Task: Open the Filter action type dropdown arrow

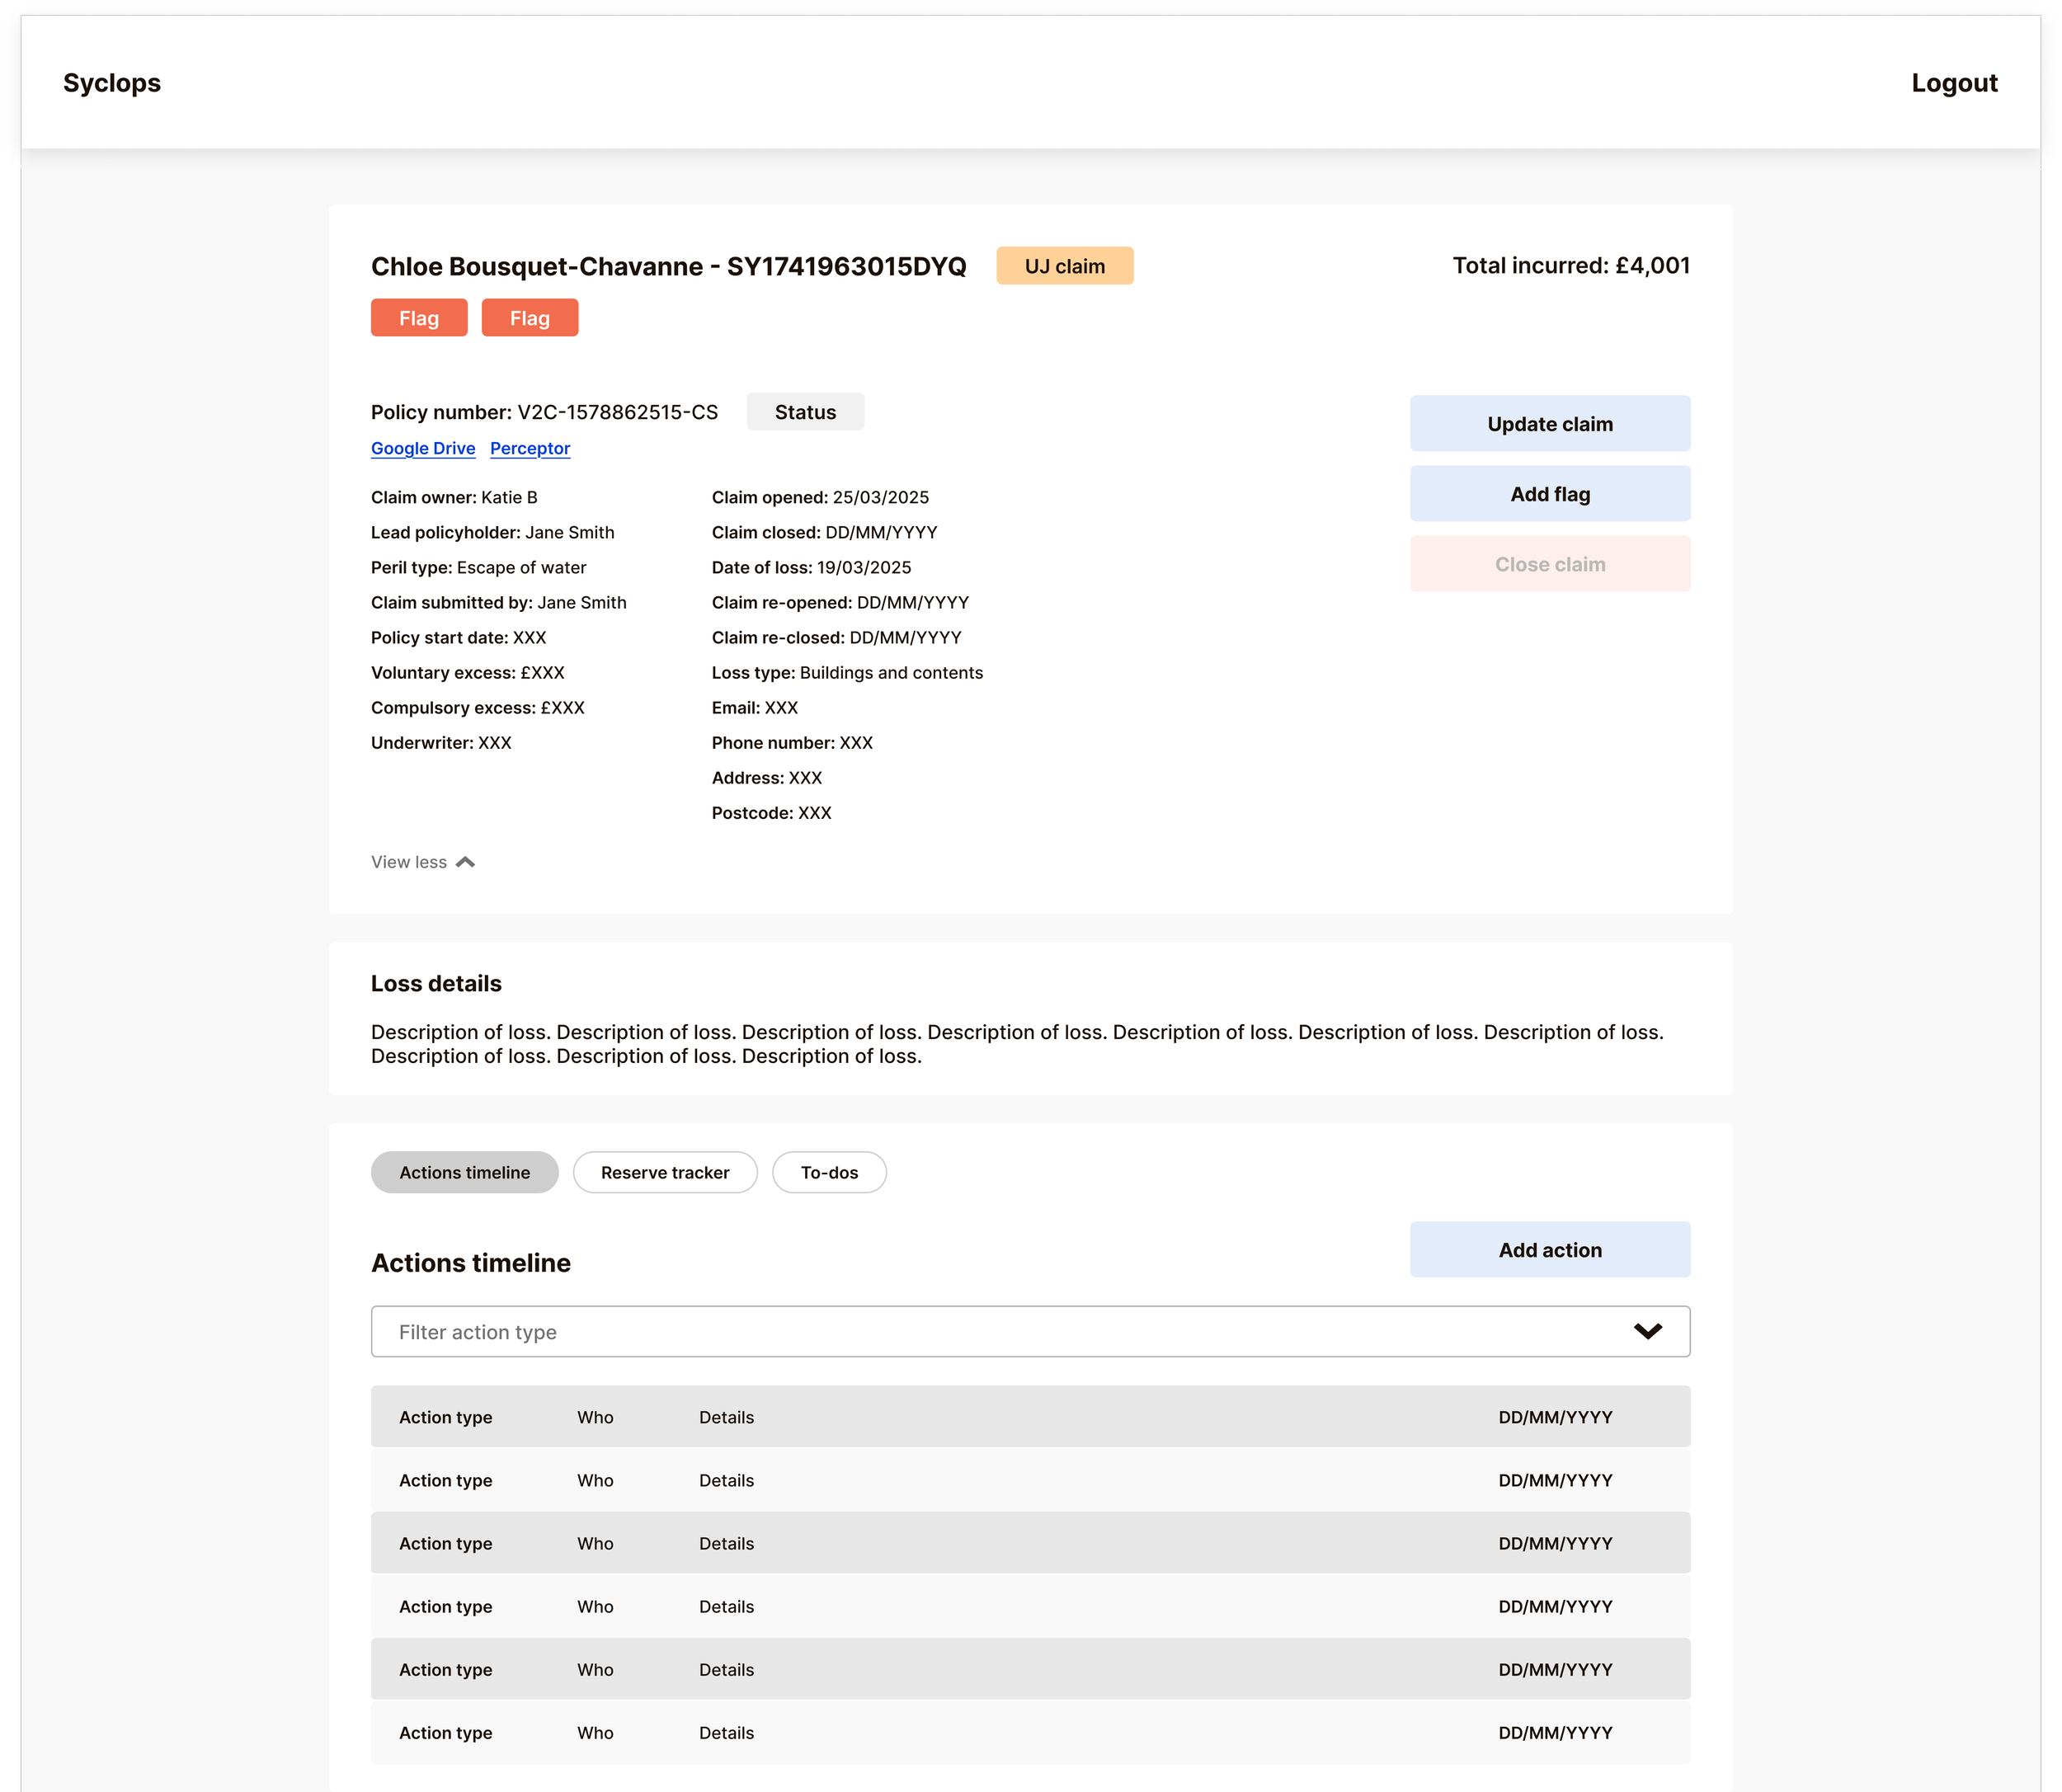Action: pyautogui.click(x=1647, y=1331)
